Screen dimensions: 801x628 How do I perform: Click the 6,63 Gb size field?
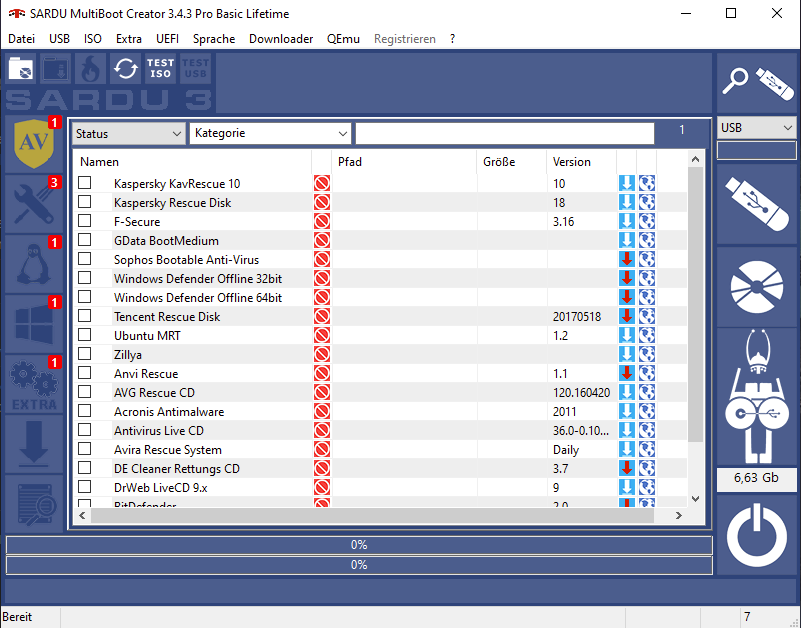pos(757,478)
